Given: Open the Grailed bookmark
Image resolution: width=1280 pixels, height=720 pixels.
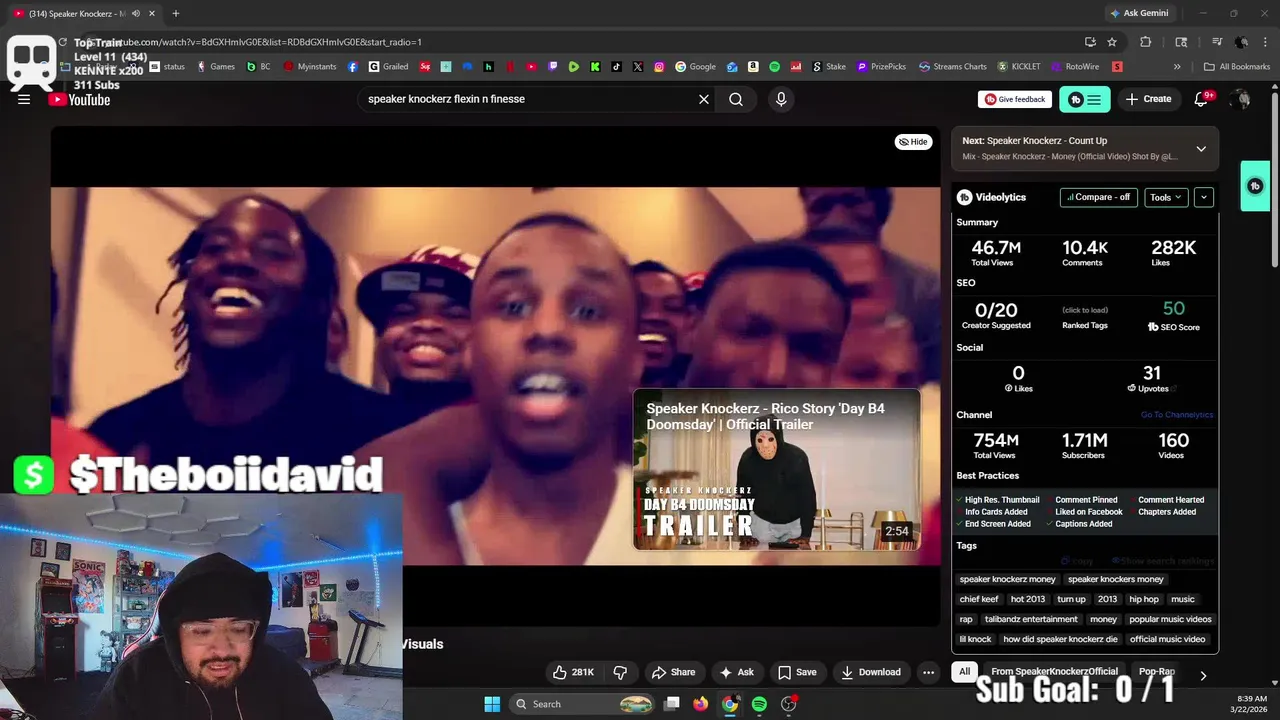Looking at the screenshot, I should click(x=388, y=67).
